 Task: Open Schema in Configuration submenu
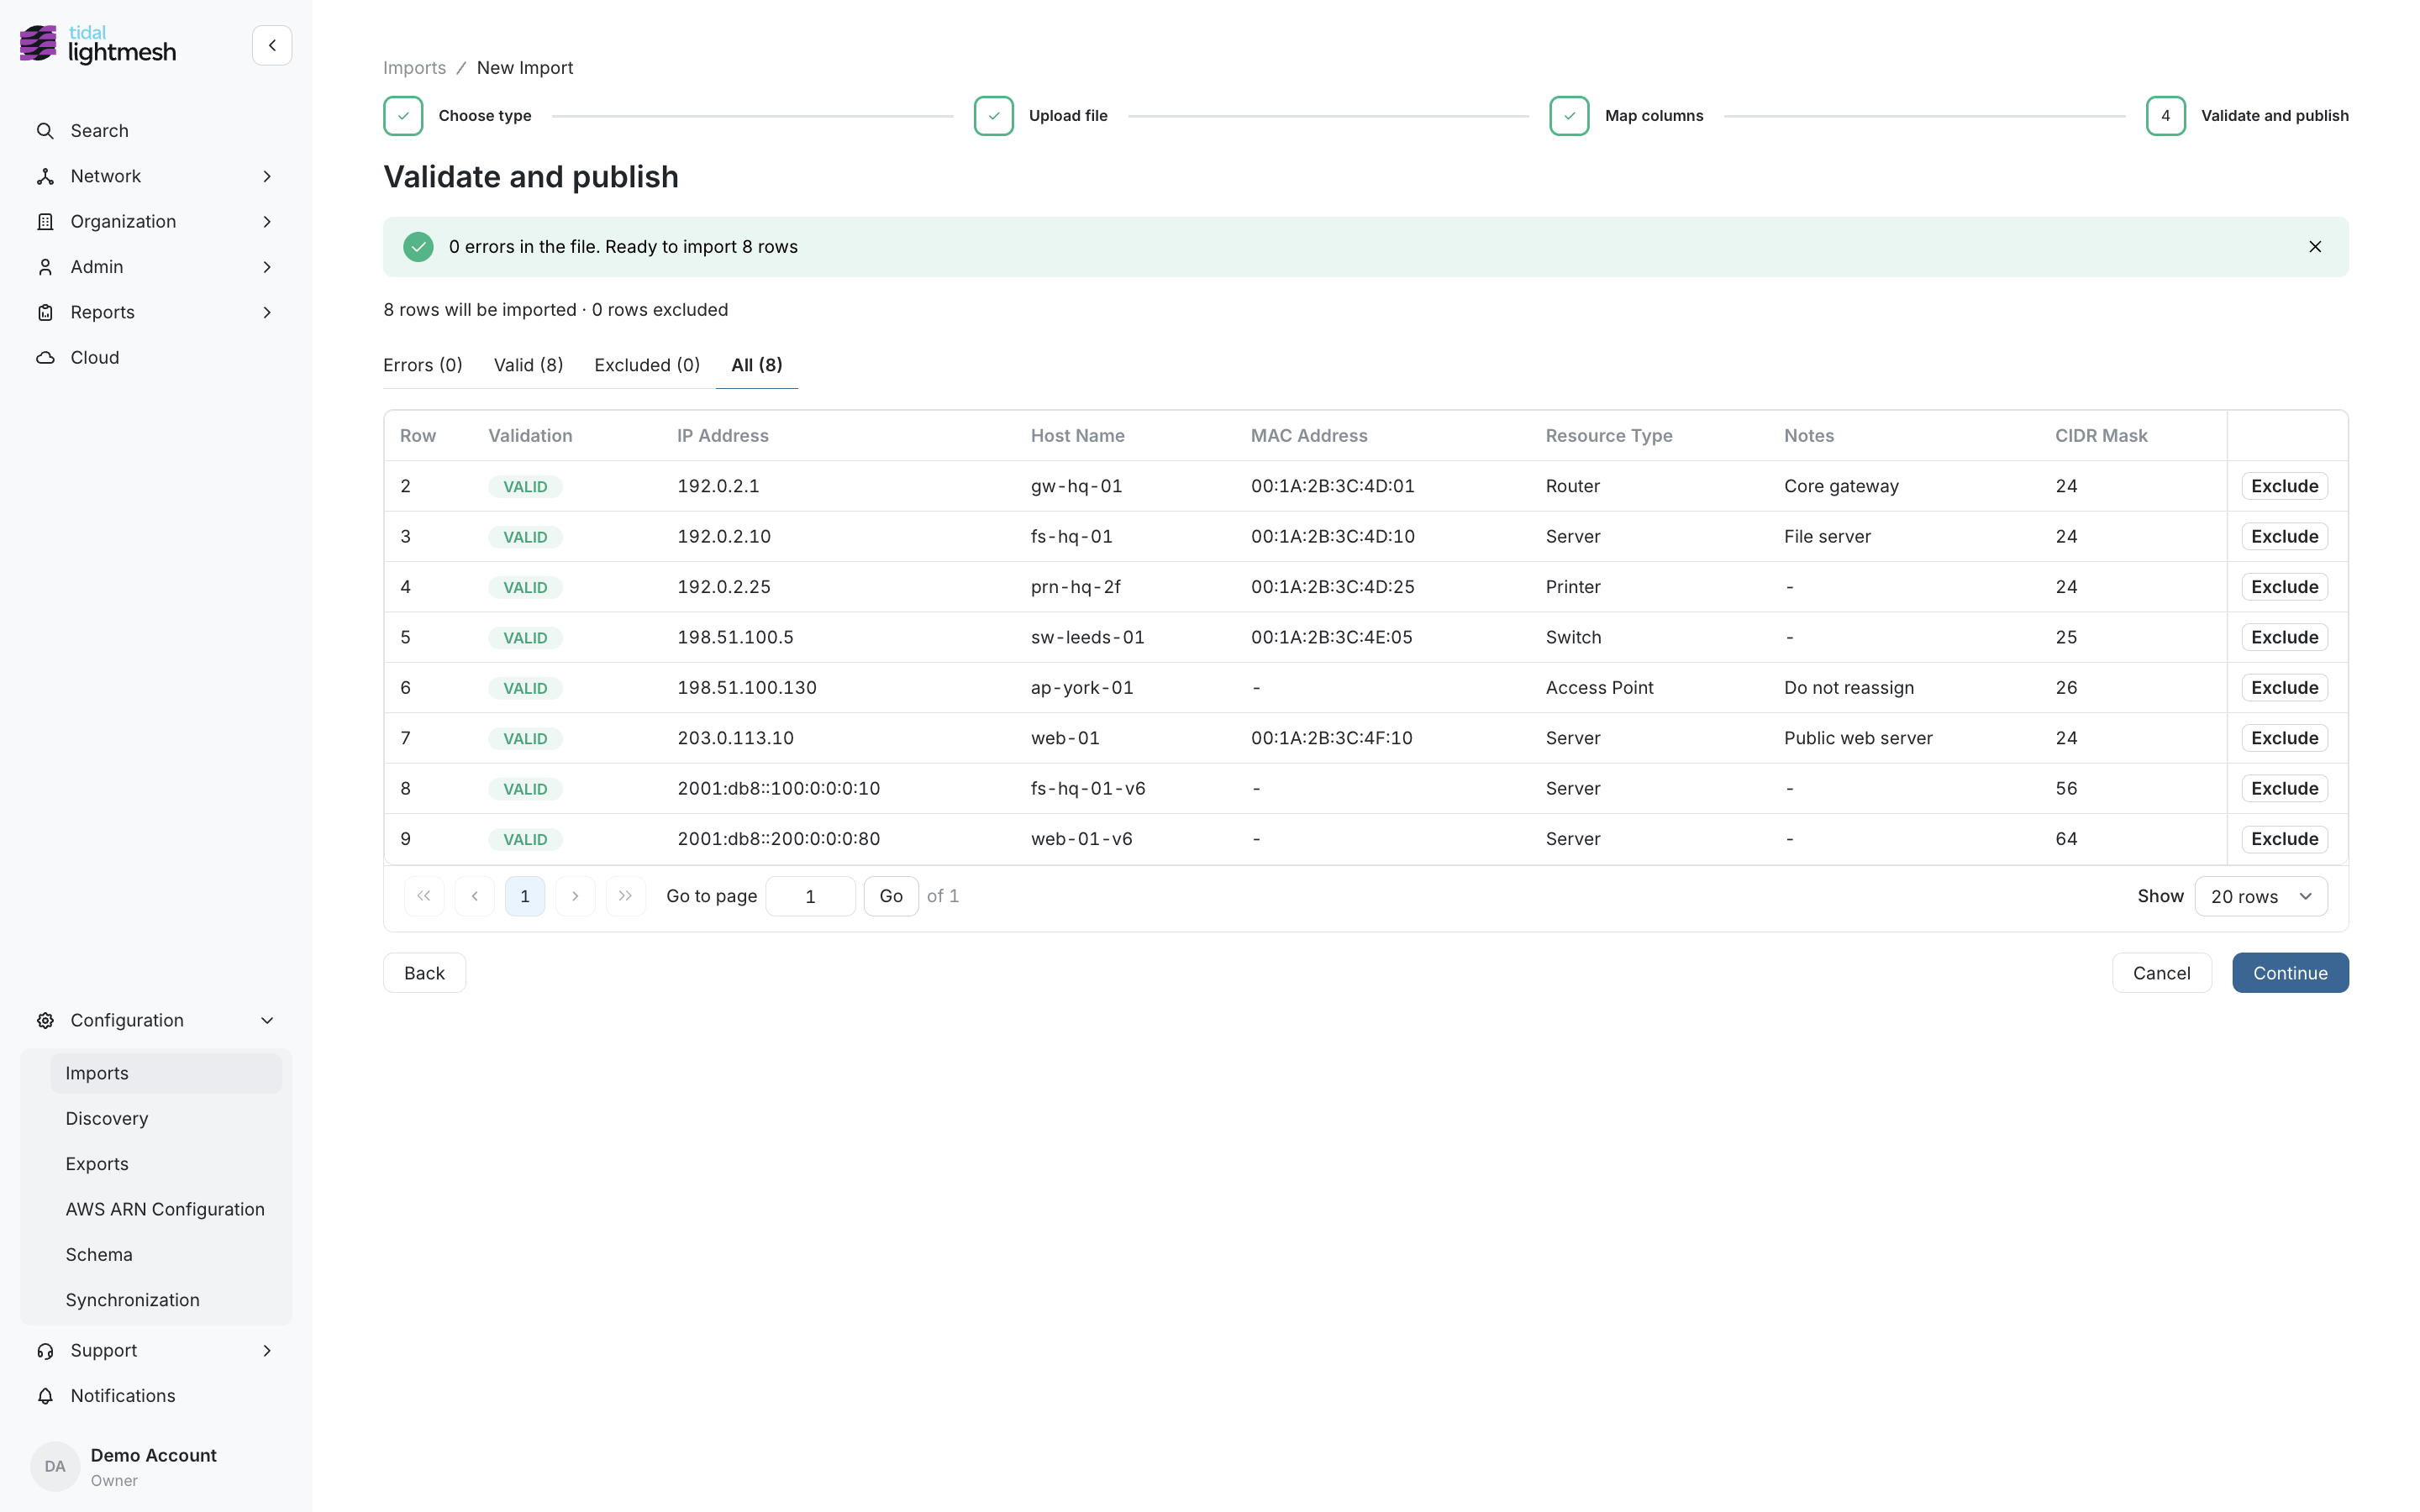click(166, 1254)
